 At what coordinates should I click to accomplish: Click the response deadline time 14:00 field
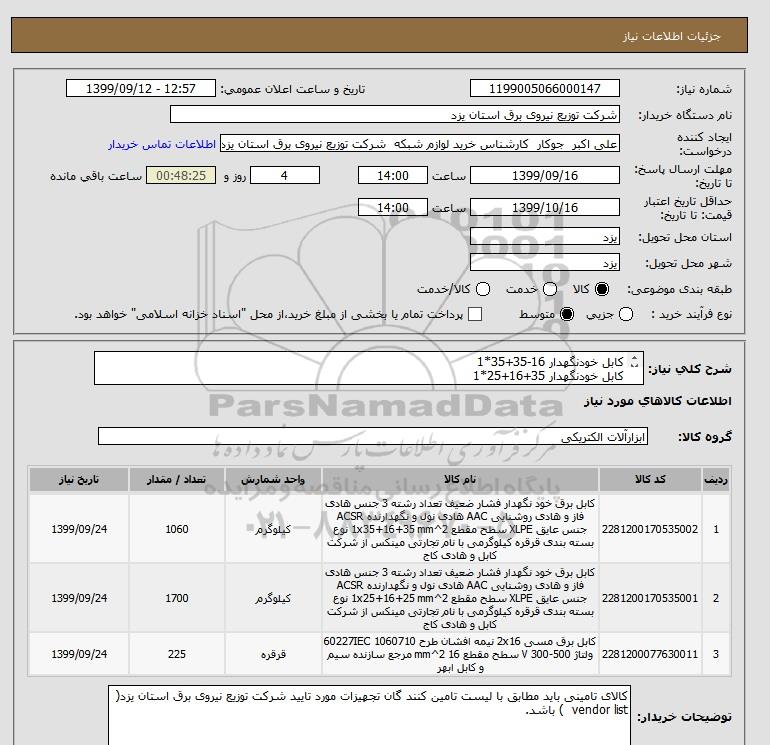coord(393,175)
